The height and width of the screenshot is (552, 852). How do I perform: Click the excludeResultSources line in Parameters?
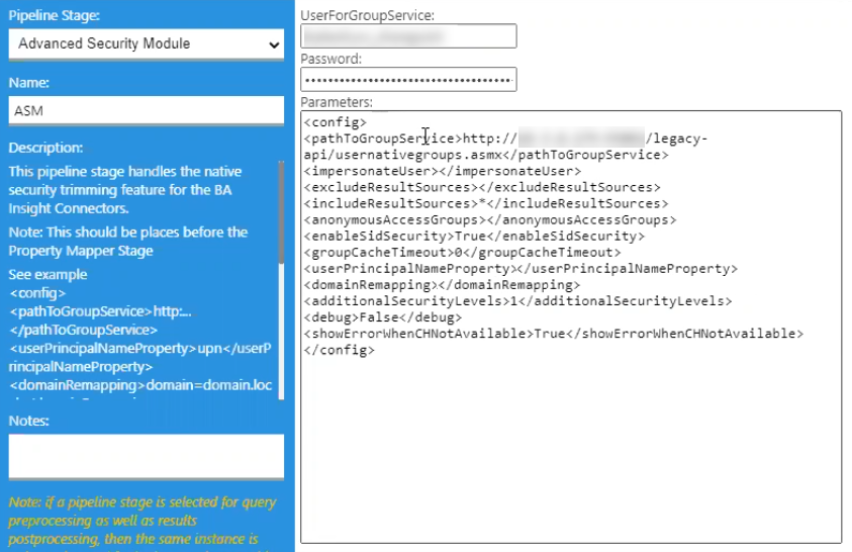pyautogui.click(x=482, y=187)
